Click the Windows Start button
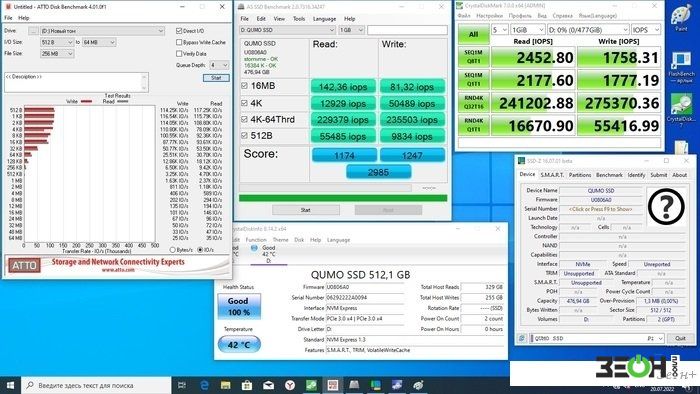The image size is (700, 394). coord(10,385)
